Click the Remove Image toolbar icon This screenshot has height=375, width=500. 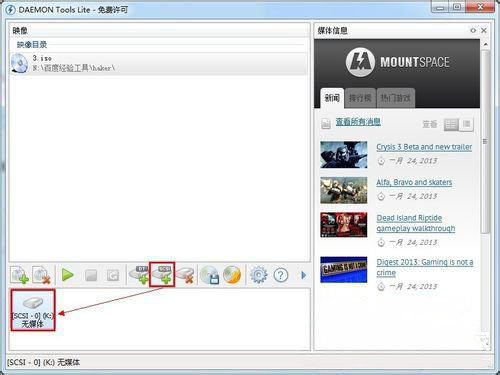[41, 275]
